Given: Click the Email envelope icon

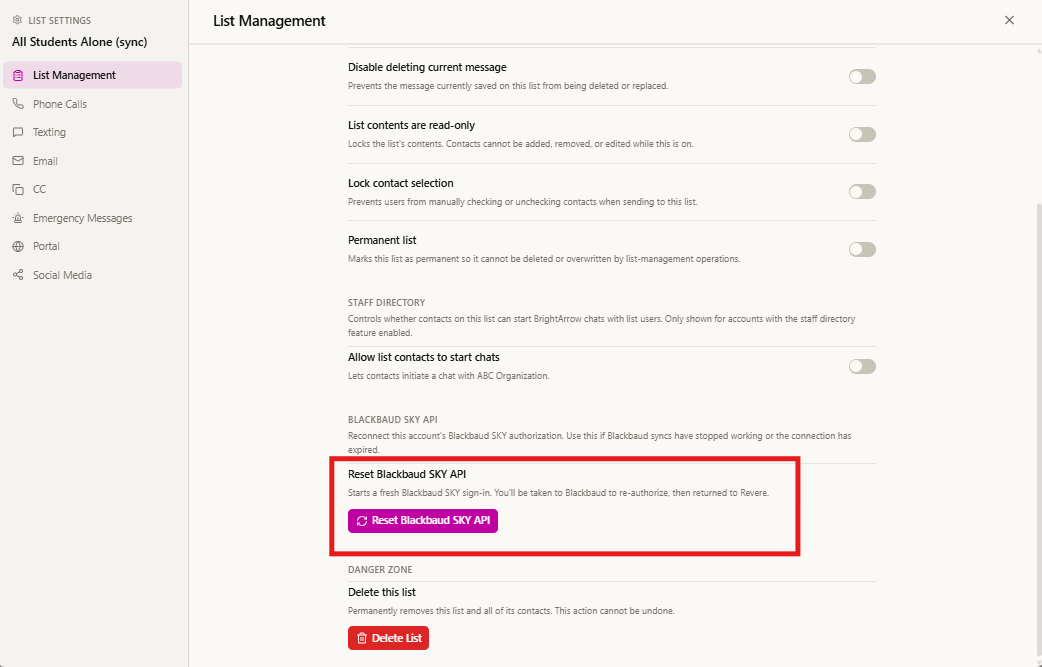Looking at the screenshot, I should point(18,161).
